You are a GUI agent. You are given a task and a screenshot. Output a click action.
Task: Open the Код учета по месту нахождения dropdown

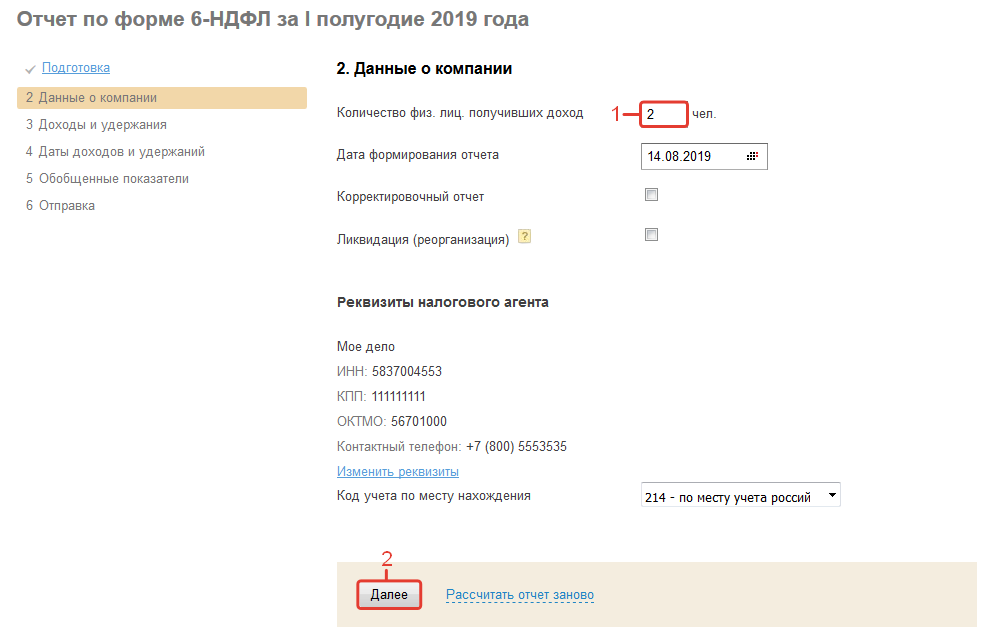coord(740,496)
